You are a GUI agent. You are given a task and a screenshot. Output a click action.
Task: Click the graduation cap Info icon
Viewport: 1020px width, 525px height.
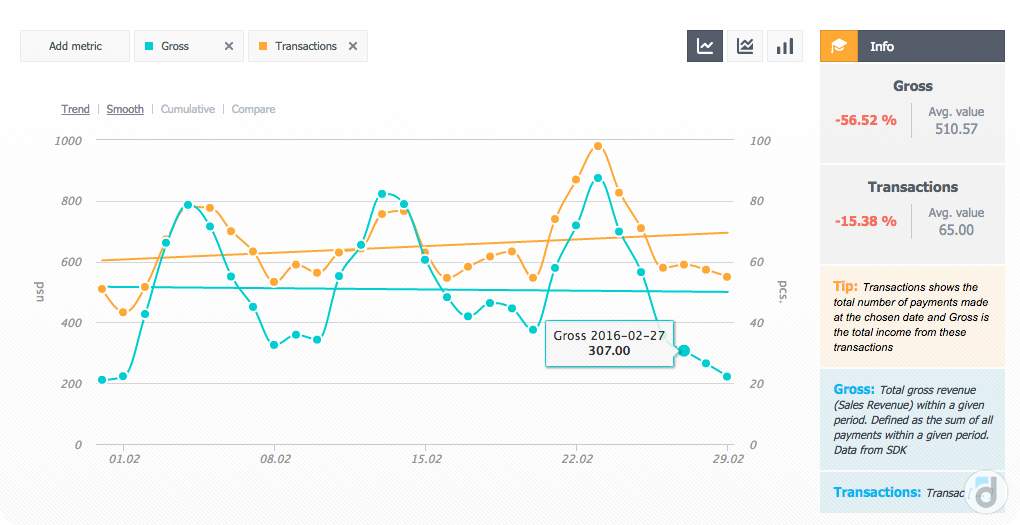click(839, 46)
